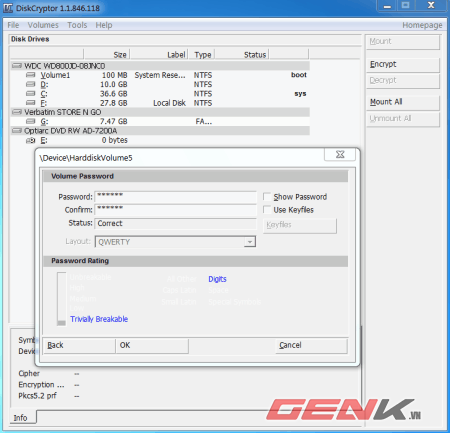Viewport: 450px width, 433px height.
Task: Click the Optiarc DVD RW device icon
Action: pyautogui.click(x=17, y=131)
